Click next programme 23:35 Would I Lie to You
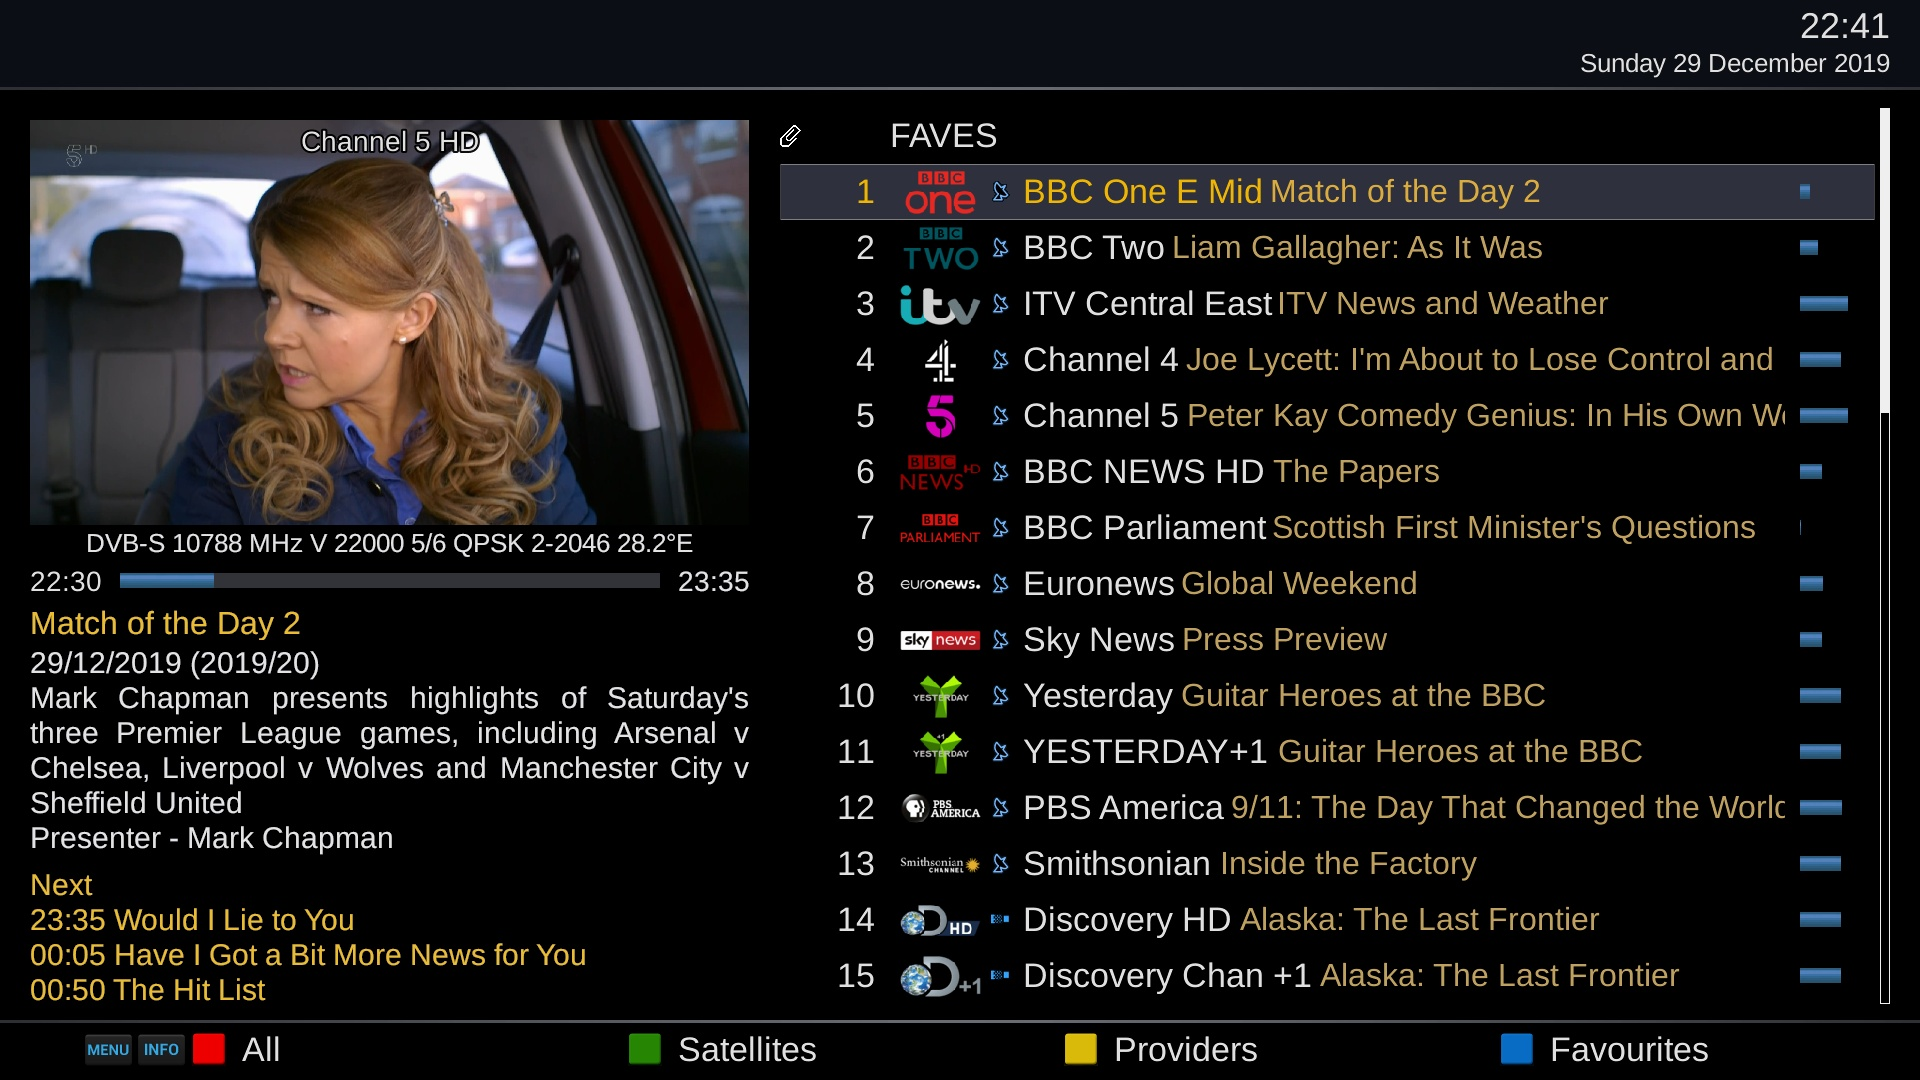 [192, 920]
